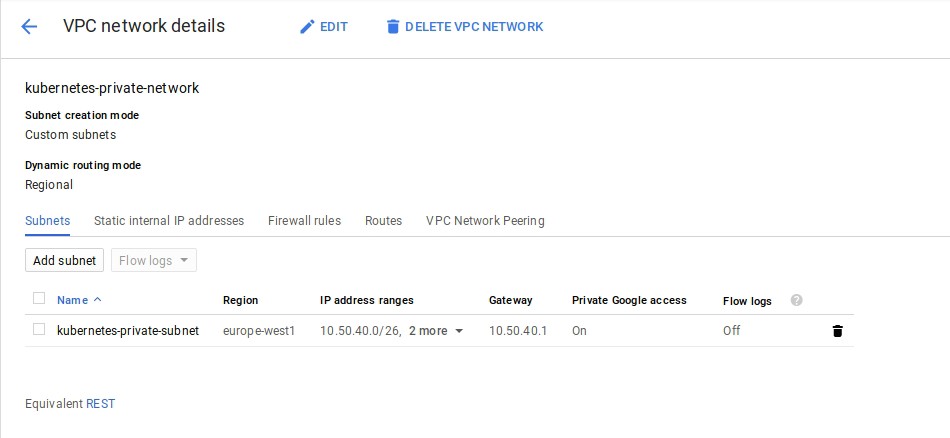Toggle the select-all subnets checkbox

(39, 298)
